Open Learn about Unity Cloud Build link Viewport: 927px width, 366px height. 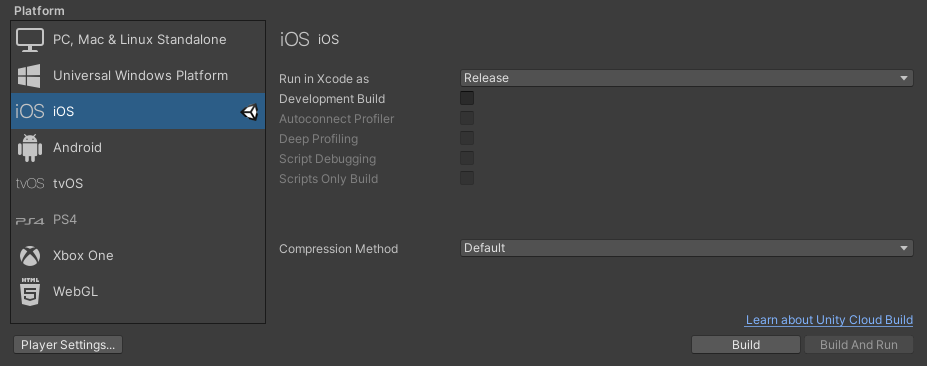[x=829, y=320]
